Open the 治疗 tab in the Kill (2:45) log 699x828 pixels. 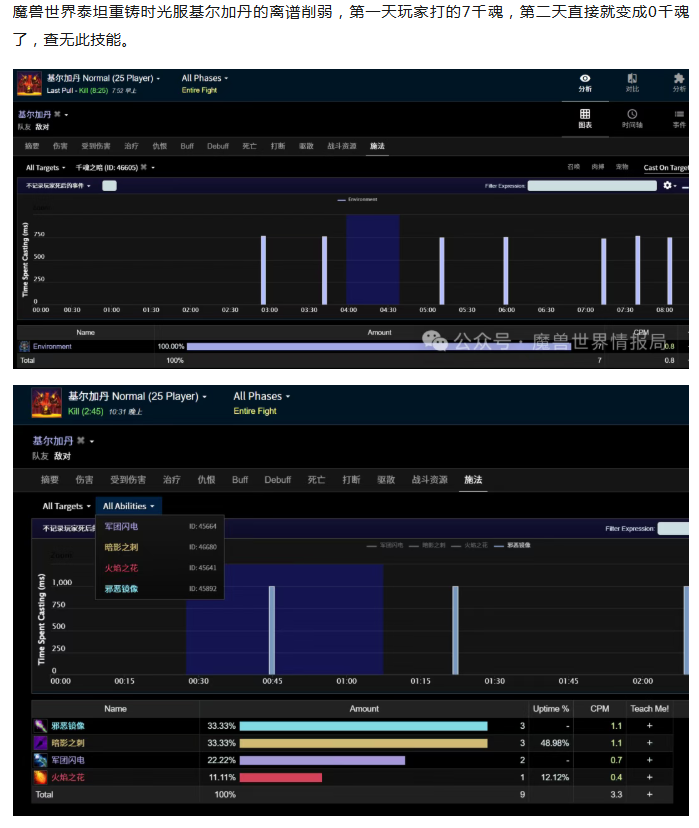[x=172, y=479]
